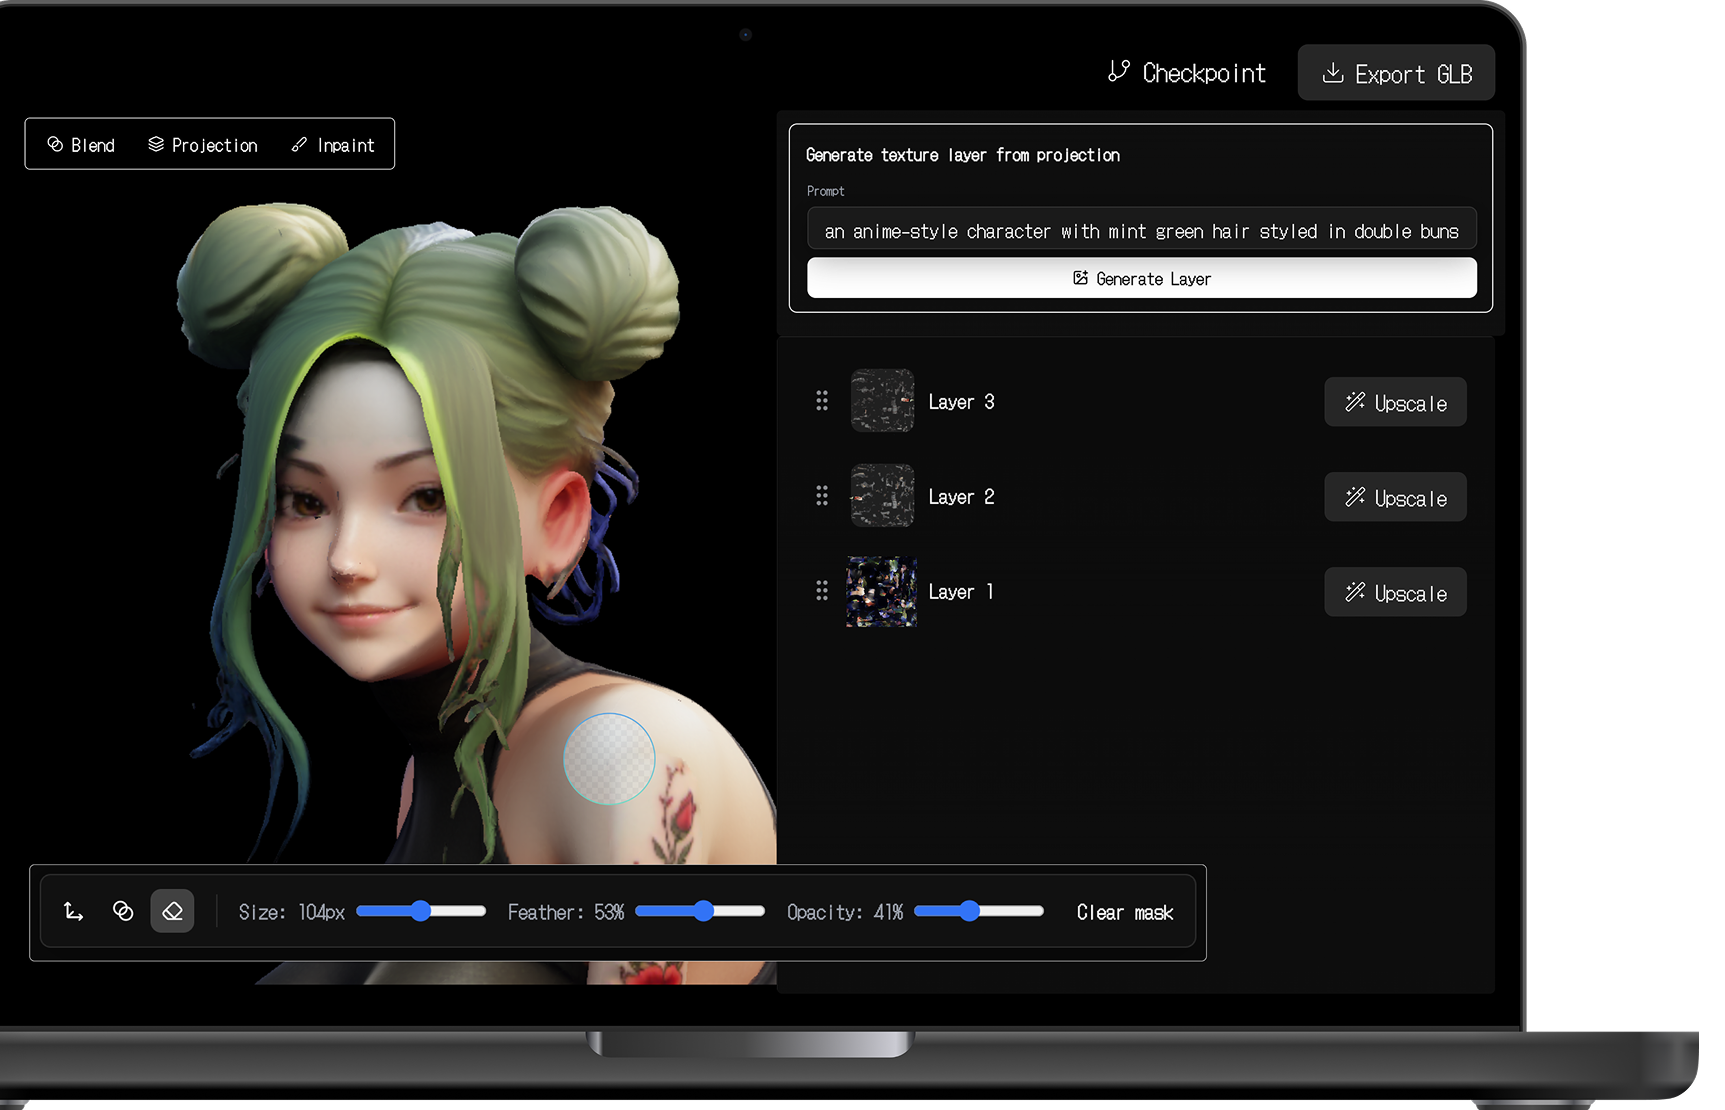Grab the drag handle of Layer 3

point(822,400)
